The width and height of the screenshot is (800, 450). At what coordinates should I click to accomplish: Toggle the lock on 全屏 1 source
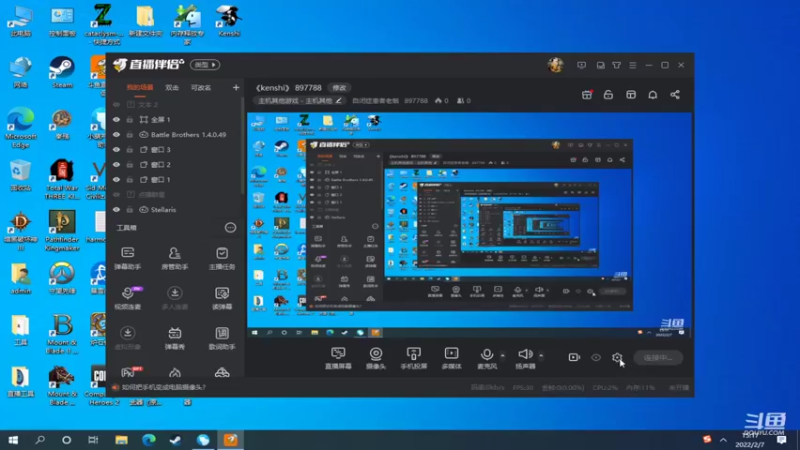pos(130,119)
